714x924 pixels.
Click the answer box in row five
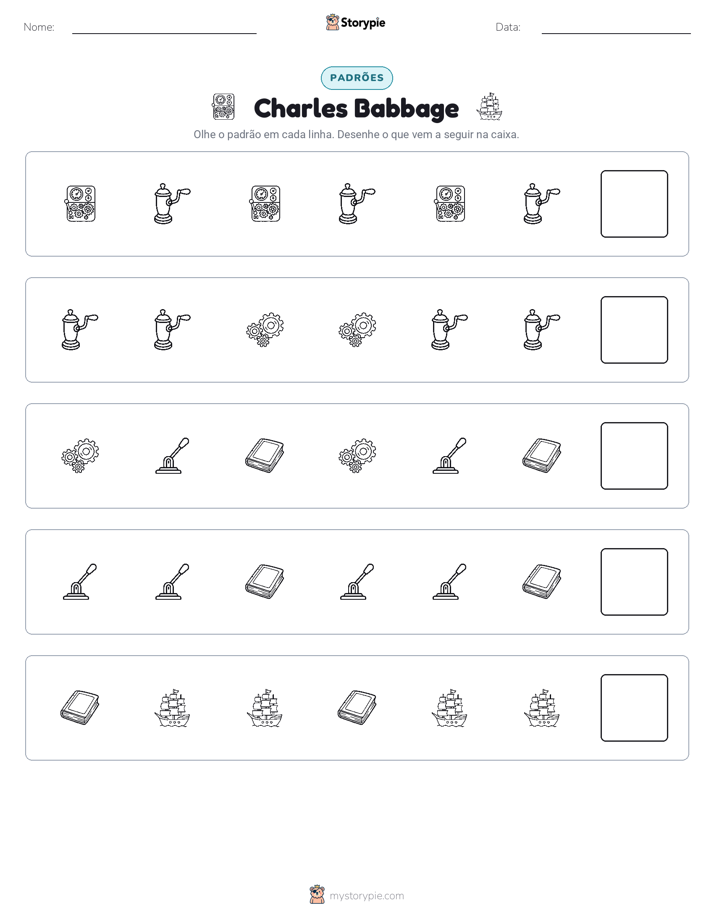click(634, 708)
